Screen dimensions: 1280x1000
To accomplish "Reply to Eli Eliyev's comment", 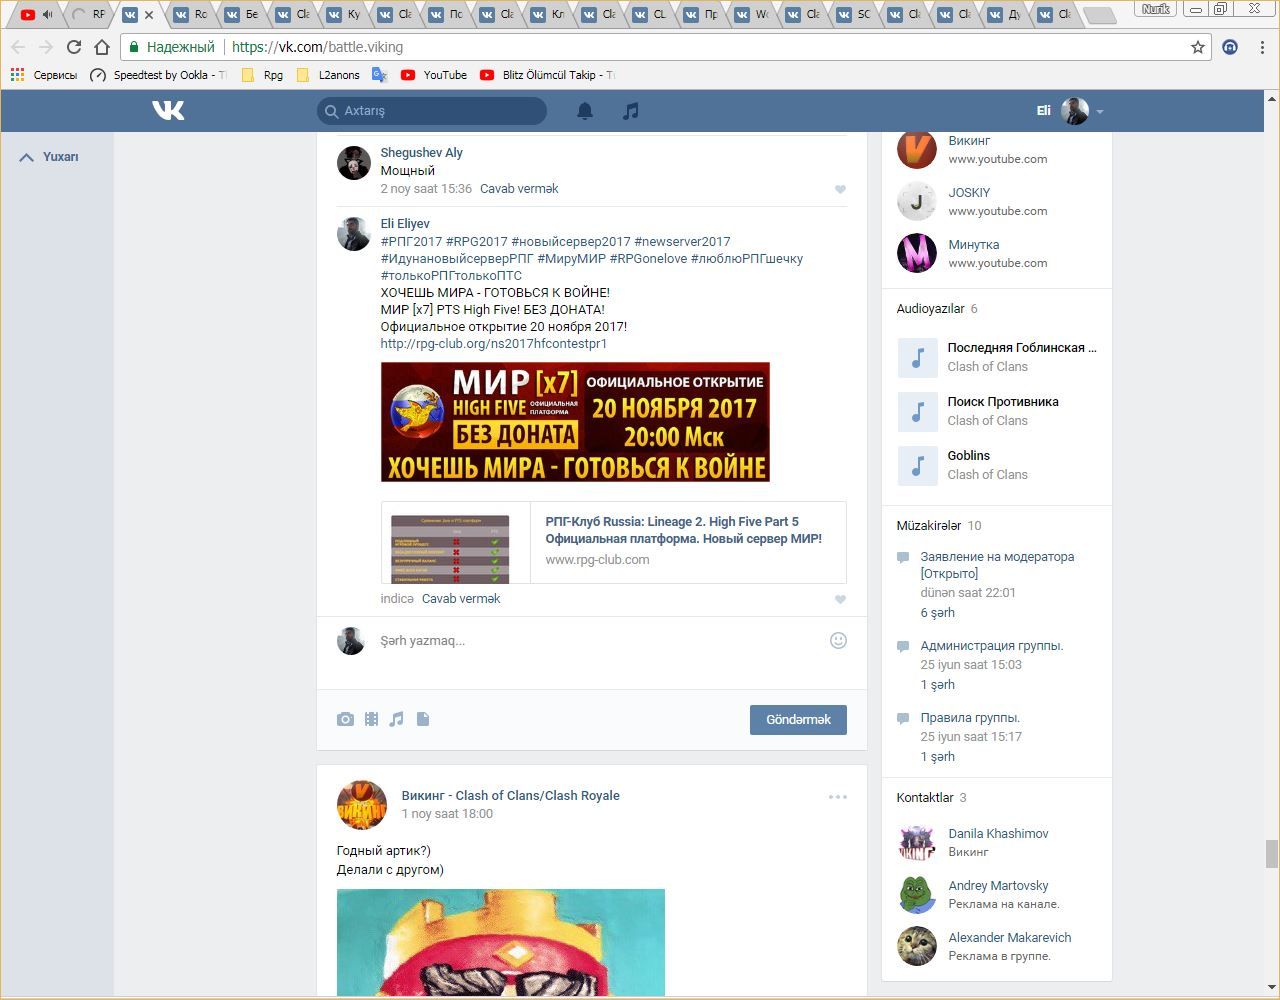I will point(461,599).
